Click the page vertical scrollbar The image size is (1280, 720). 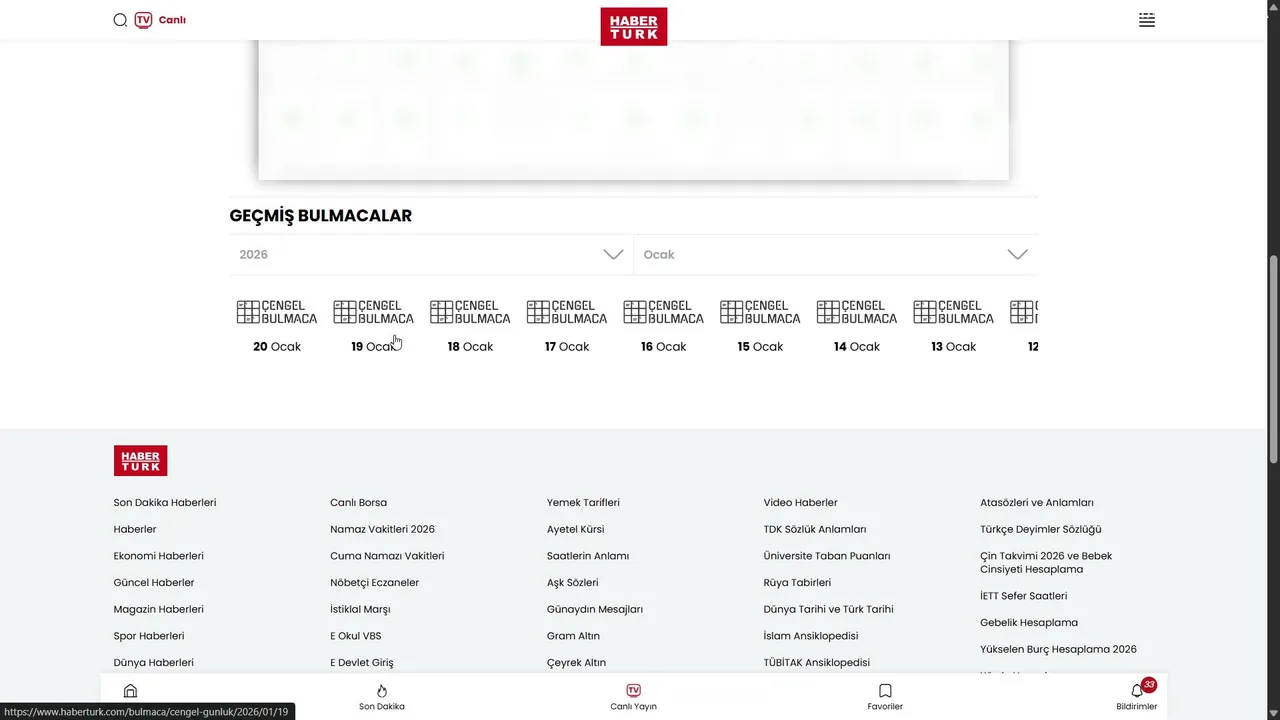point(1273,360)
